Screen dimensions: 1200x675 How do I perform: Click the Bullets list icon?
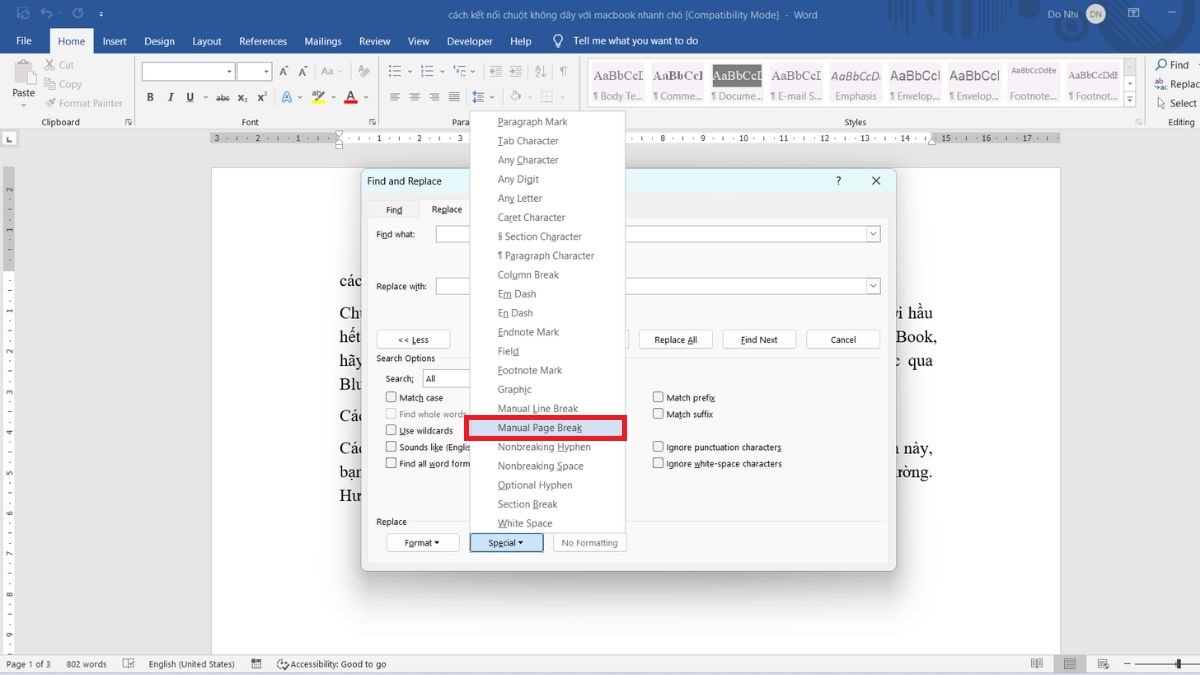(x=394, y=71)
